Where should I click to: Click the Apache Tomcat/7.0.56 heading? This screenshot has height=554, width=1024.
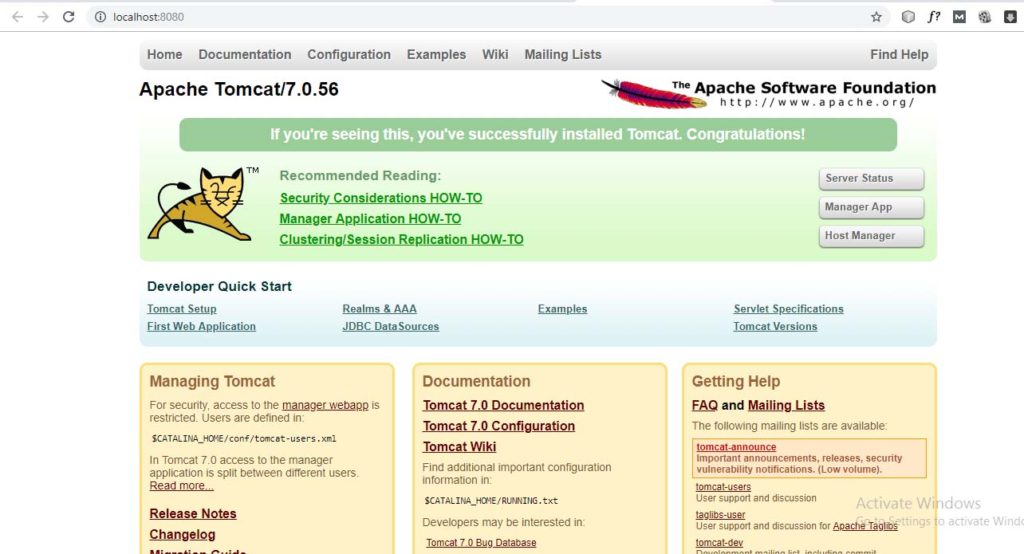239,90
